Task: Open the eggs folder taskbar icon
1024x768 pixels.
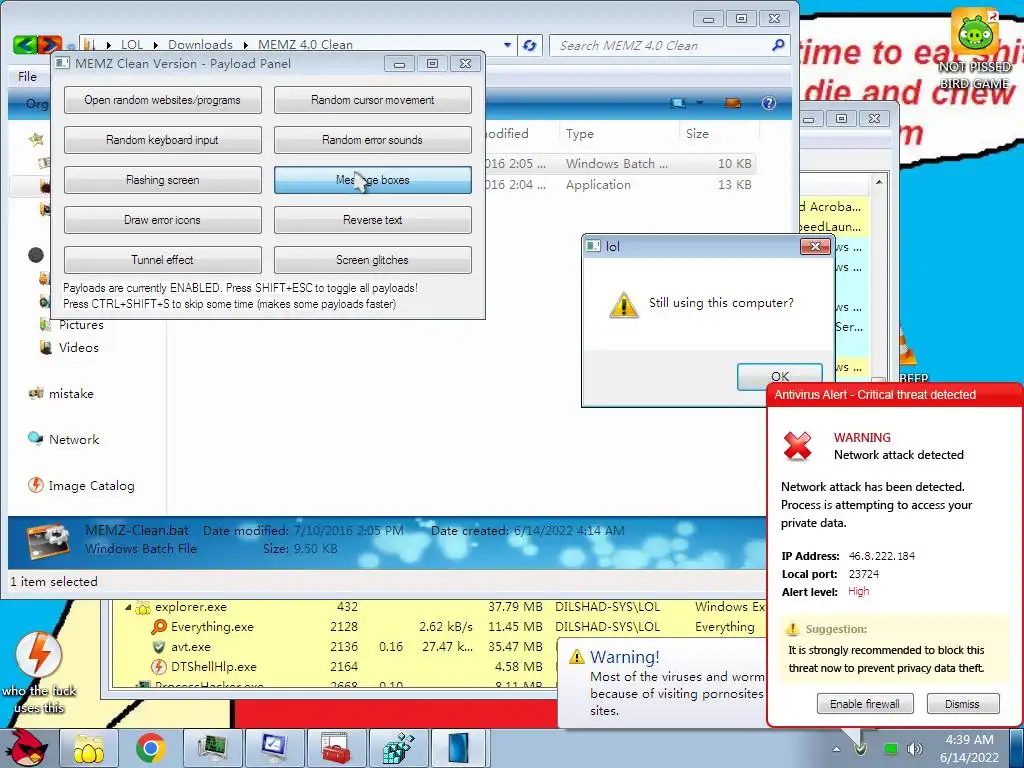Action: pyautogui.click(x=88, y=748)
